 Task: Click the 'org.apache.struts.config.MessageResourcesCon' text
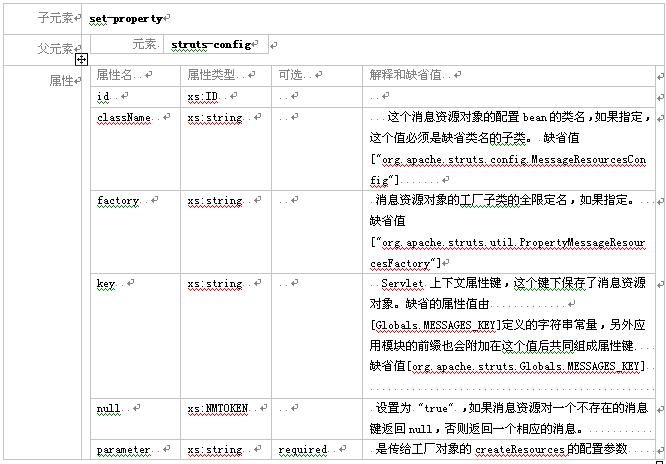tap(514, 160)
